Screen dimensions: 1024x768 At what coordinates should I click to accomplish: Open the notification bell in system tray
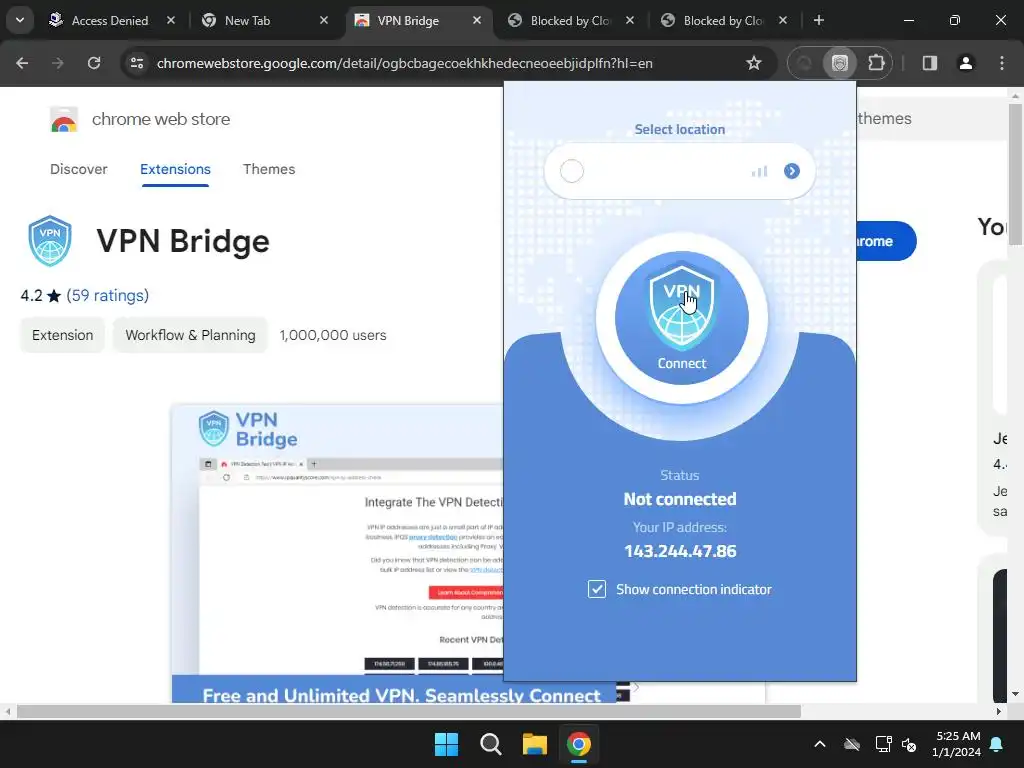[x=997, y=744]
